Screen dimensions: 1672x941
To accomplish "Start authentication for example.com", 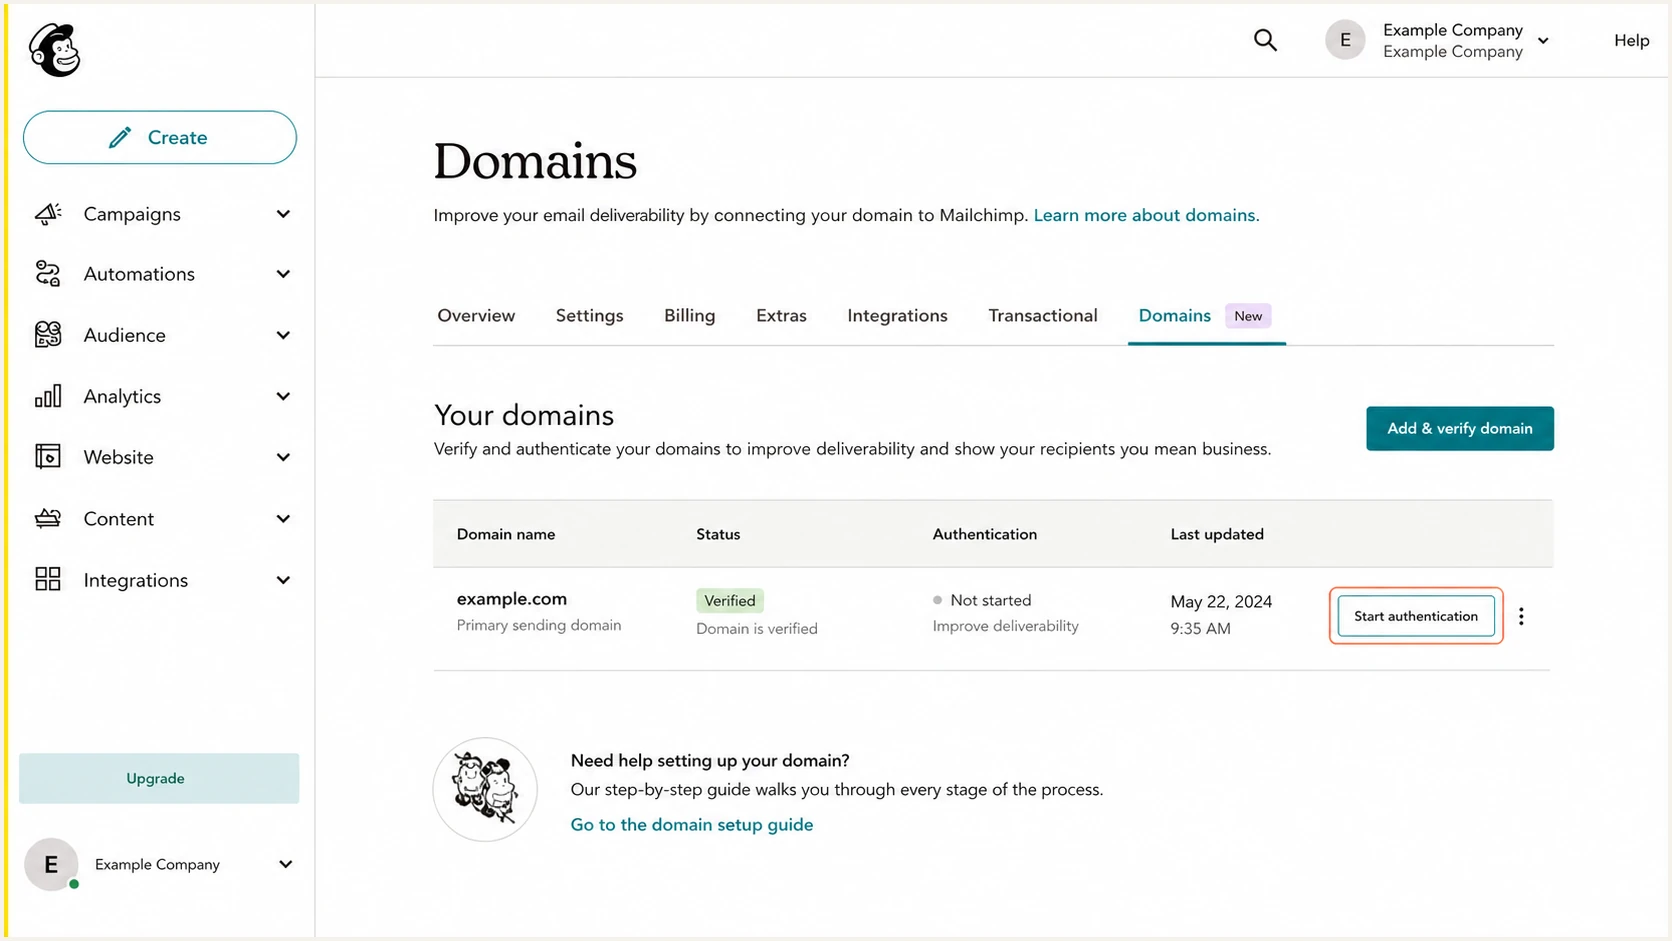I will coord(1415,616).
